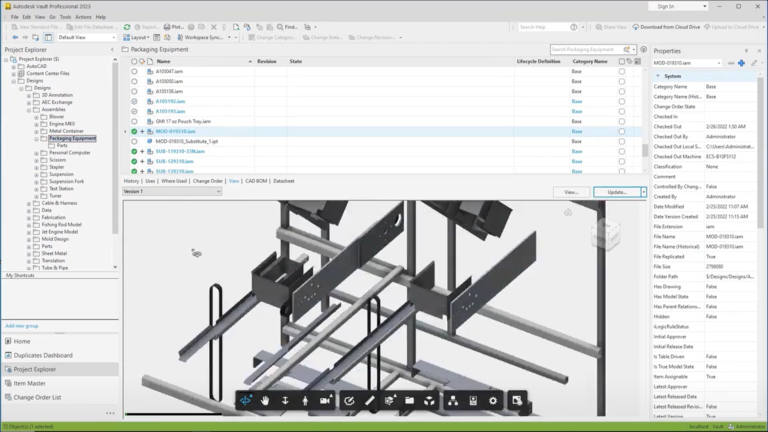The image size is (768, 432).
Task: Tick the checkbox in SUB-129310.iam row
Action: pyautogui.click(x=622, y=161)
